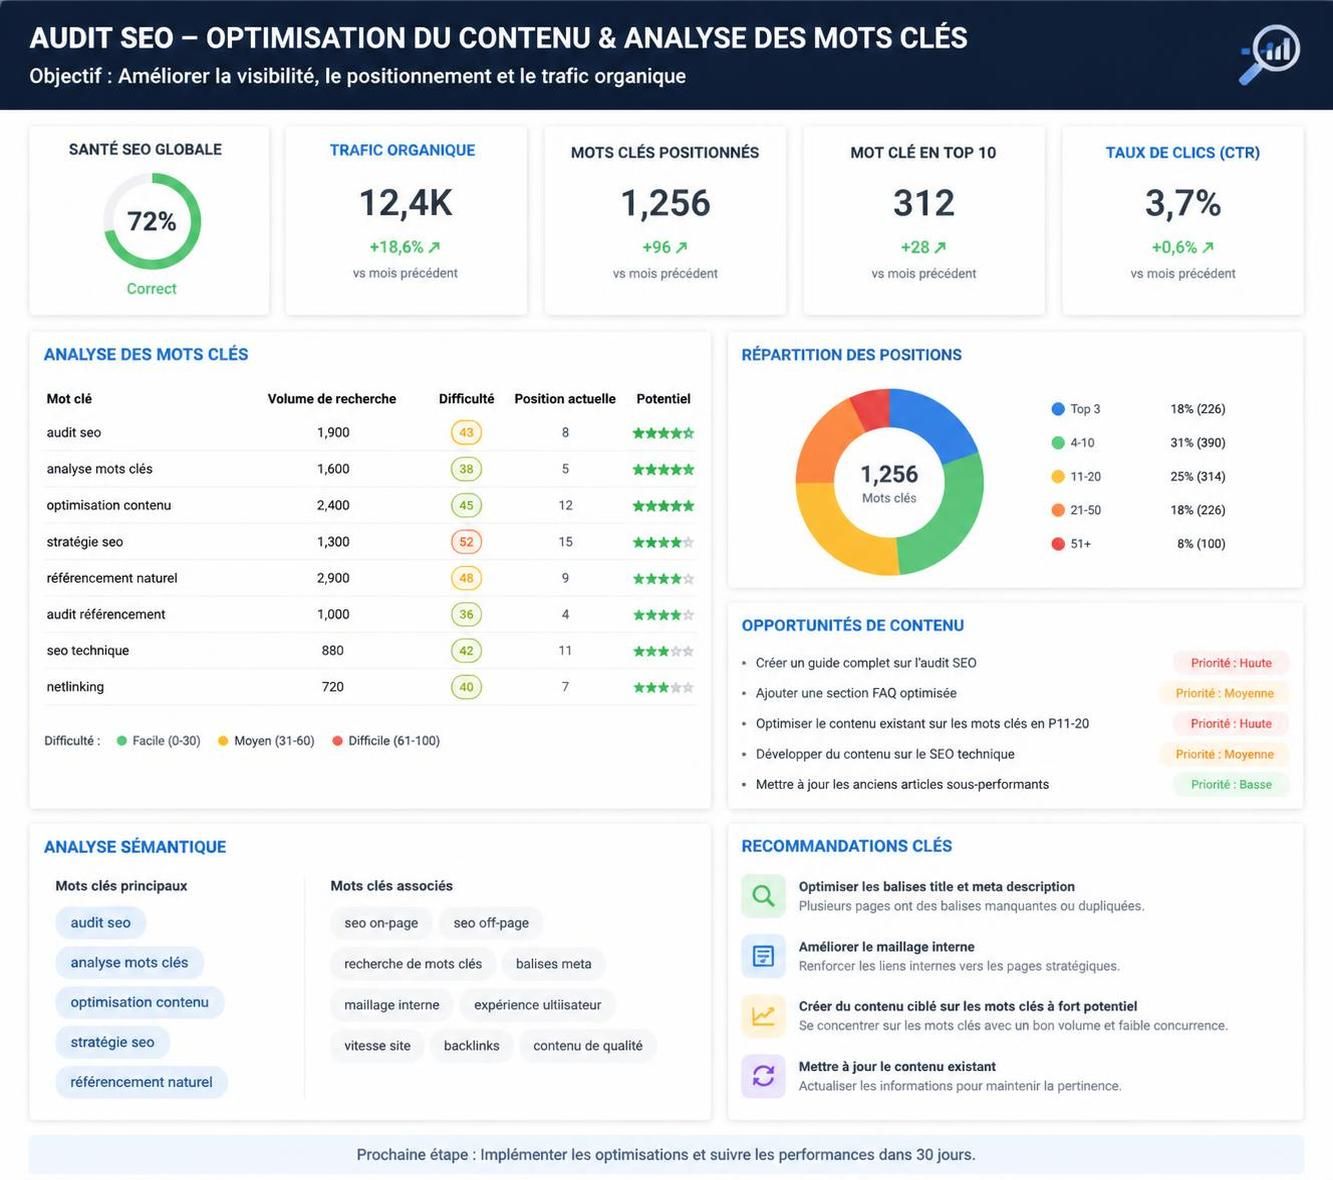The height and width of the screenshot is (1180, 1333).
Task: Click the up arrow next to +18,6%
Action: point(434,247)
